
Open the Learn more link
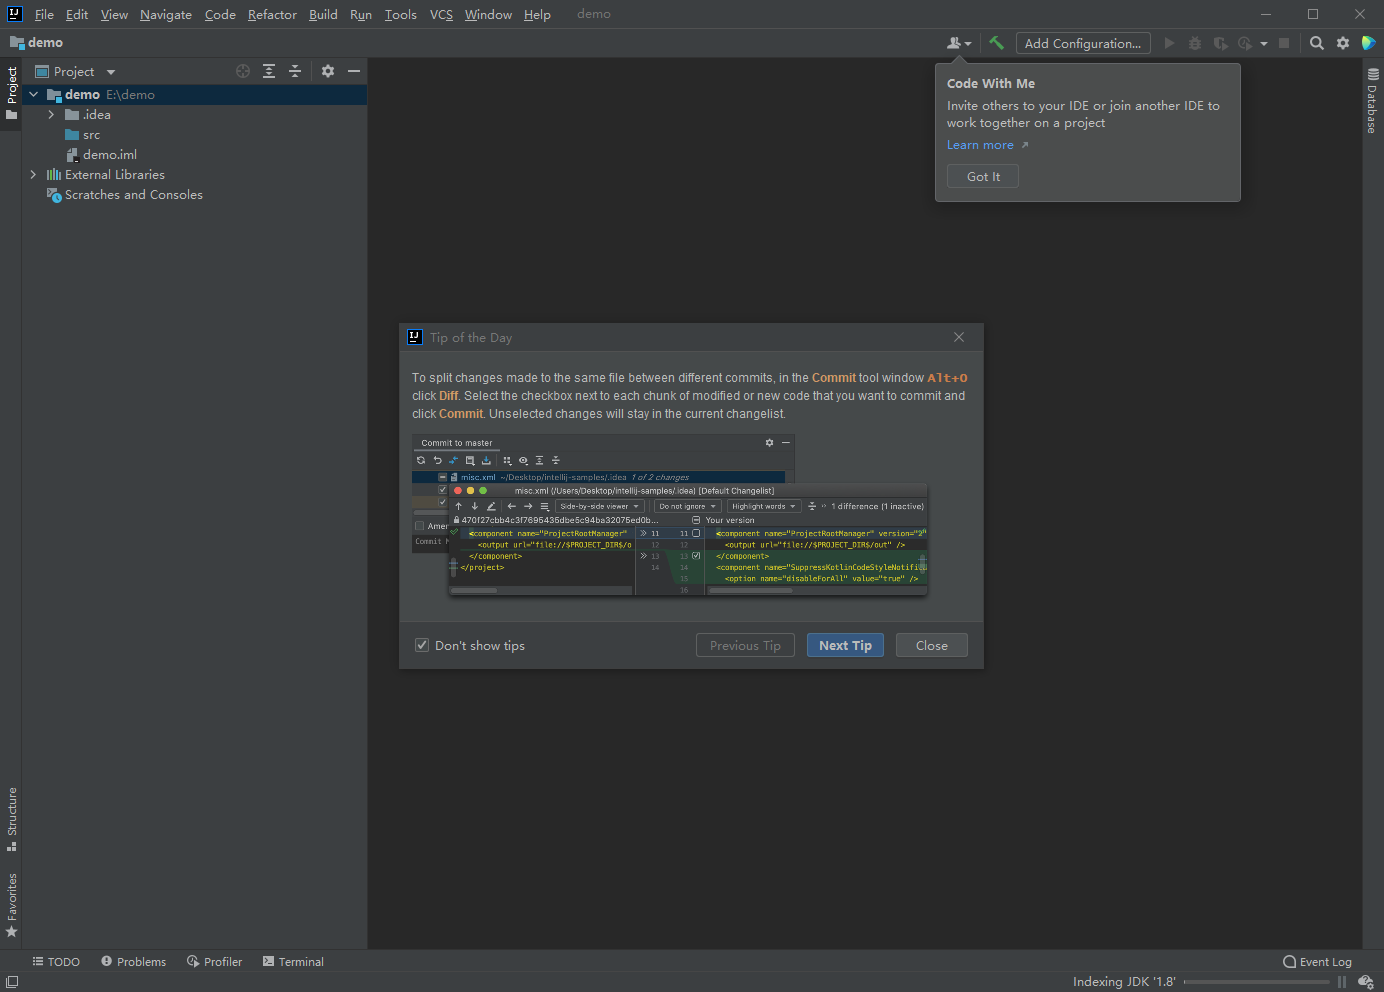(980, 145)
